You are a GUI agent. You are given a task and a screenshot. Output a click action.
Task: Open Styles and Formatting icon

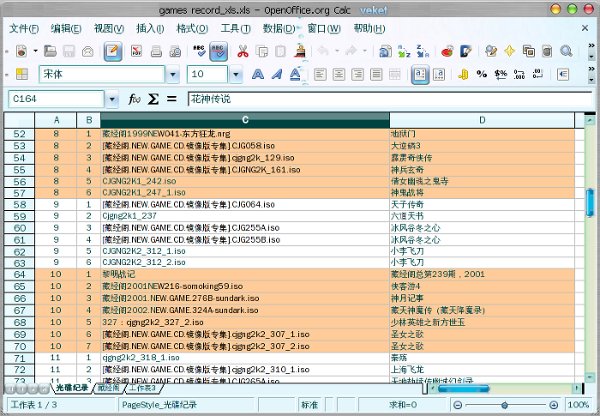(21, 74)
